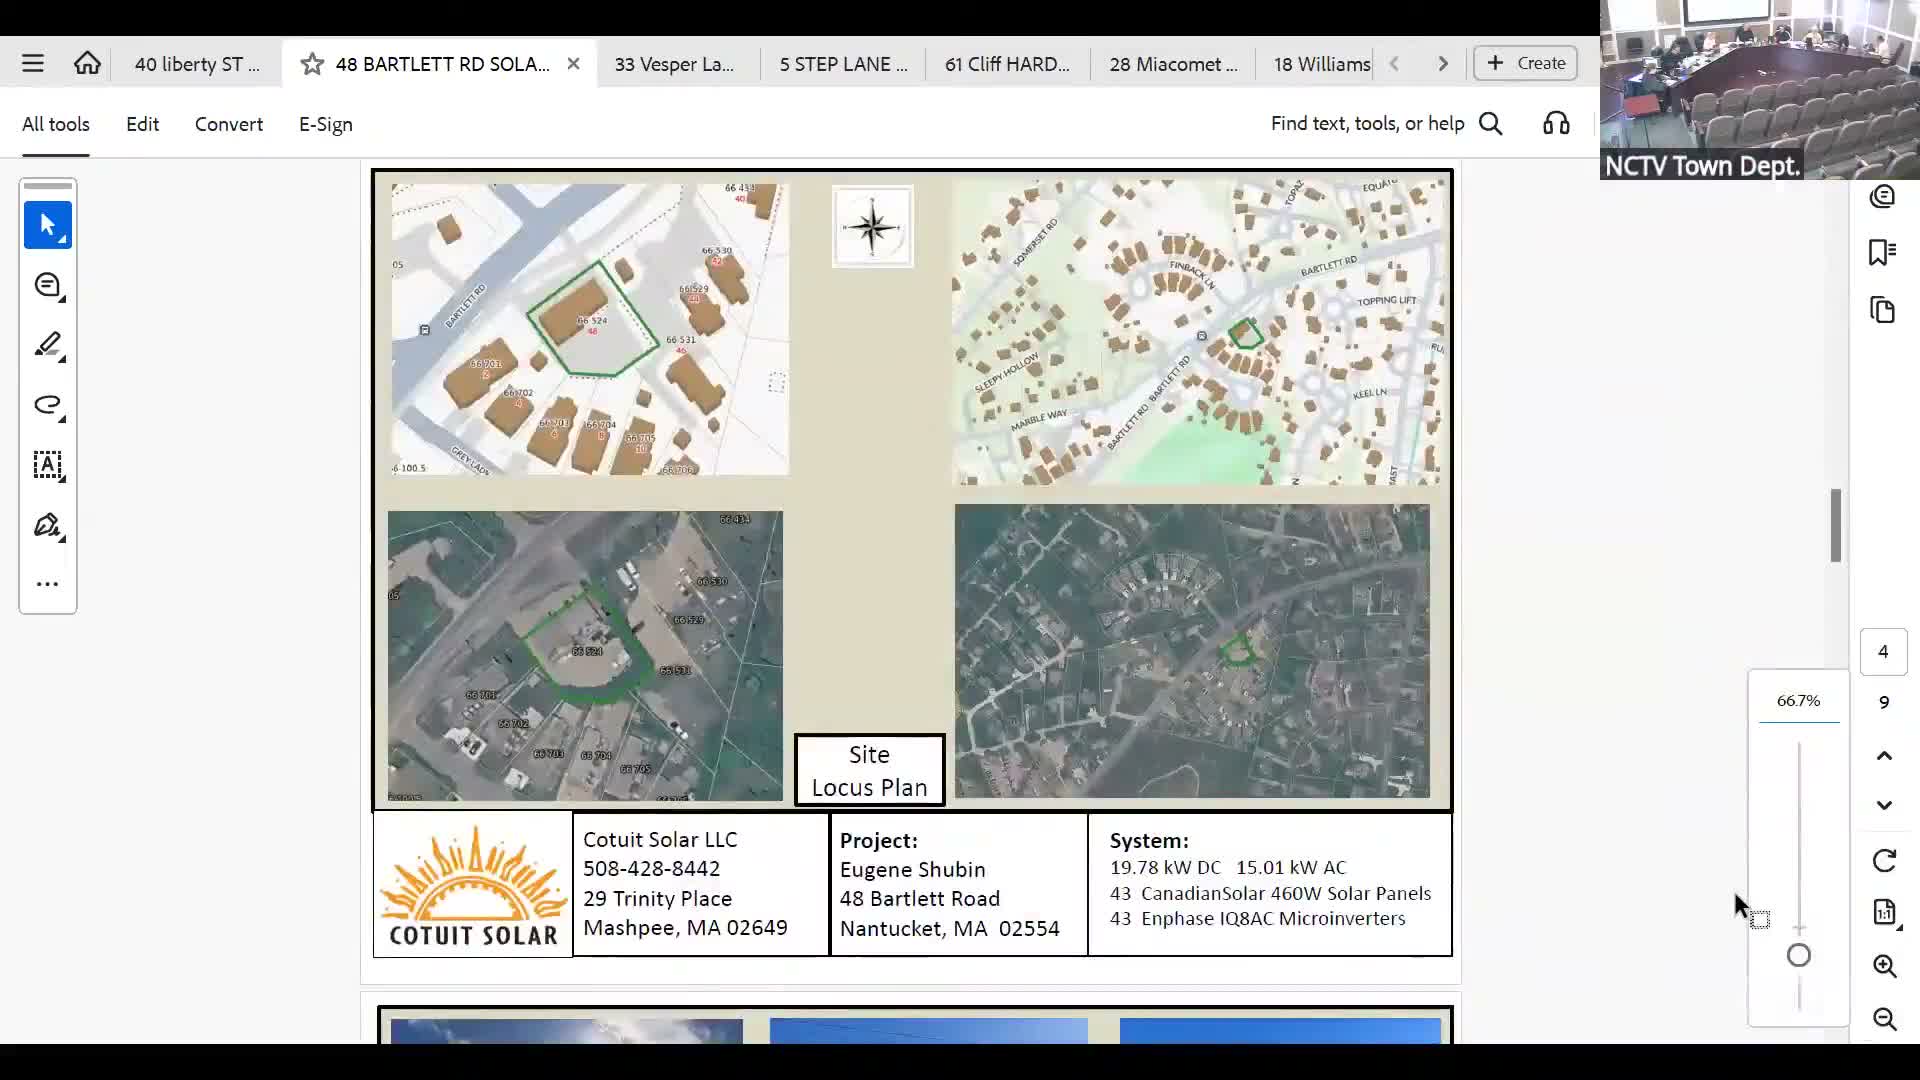
Task: Switch to 28 Miacomet tab
Action: (x=1173, y=64)
